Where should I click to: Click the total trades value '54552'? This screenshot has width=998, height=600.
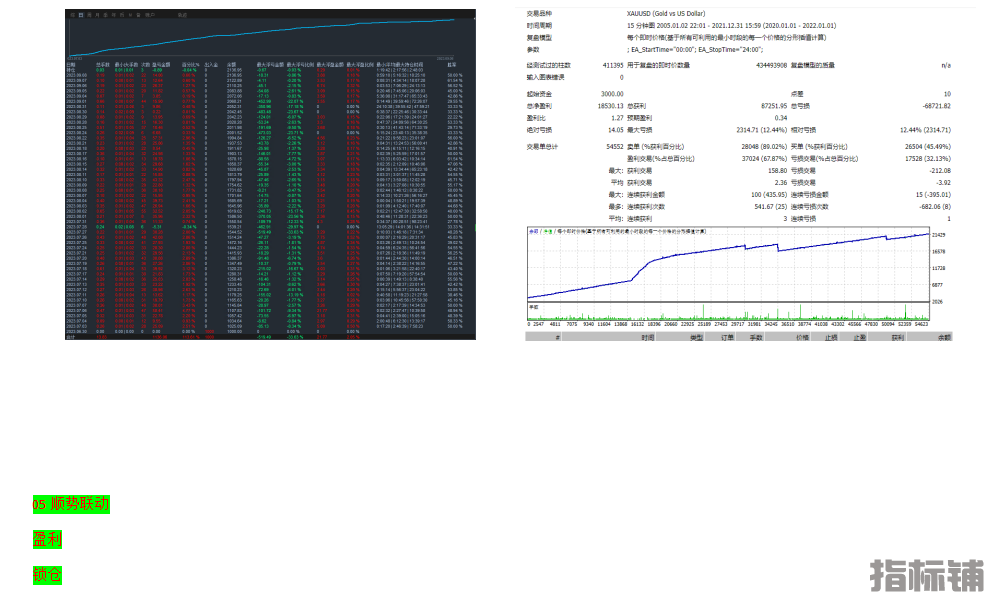click(615, 147)
